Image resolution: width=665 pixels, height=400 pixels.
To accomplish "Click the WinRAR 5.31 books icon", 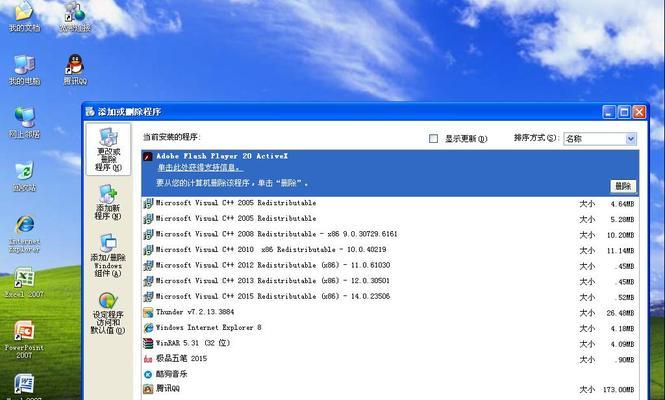I will 148,343.
